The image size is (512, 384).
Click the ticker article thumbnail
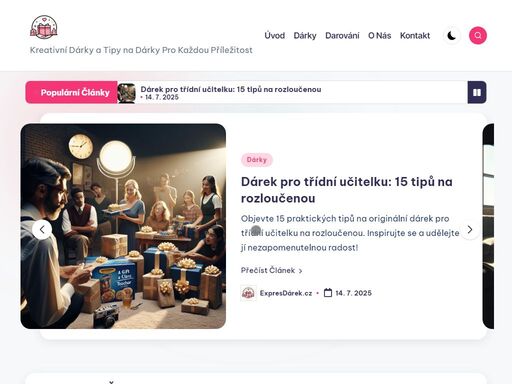[126, 93]
